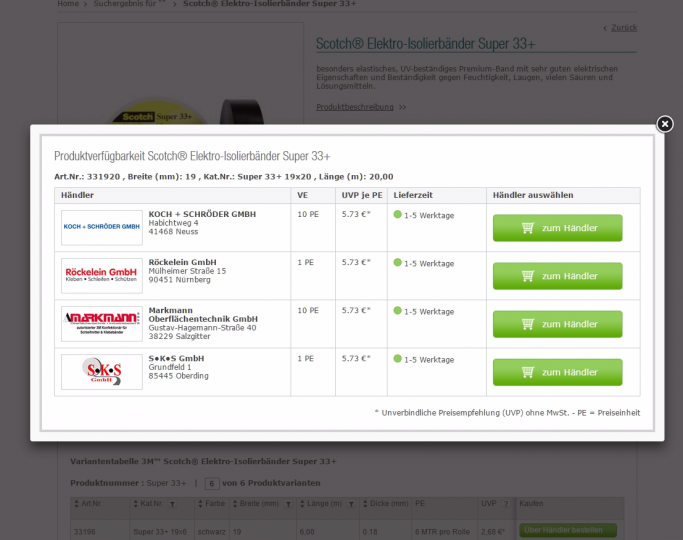Select Art.Nr. 331920 details line

[x=223, y=177]
